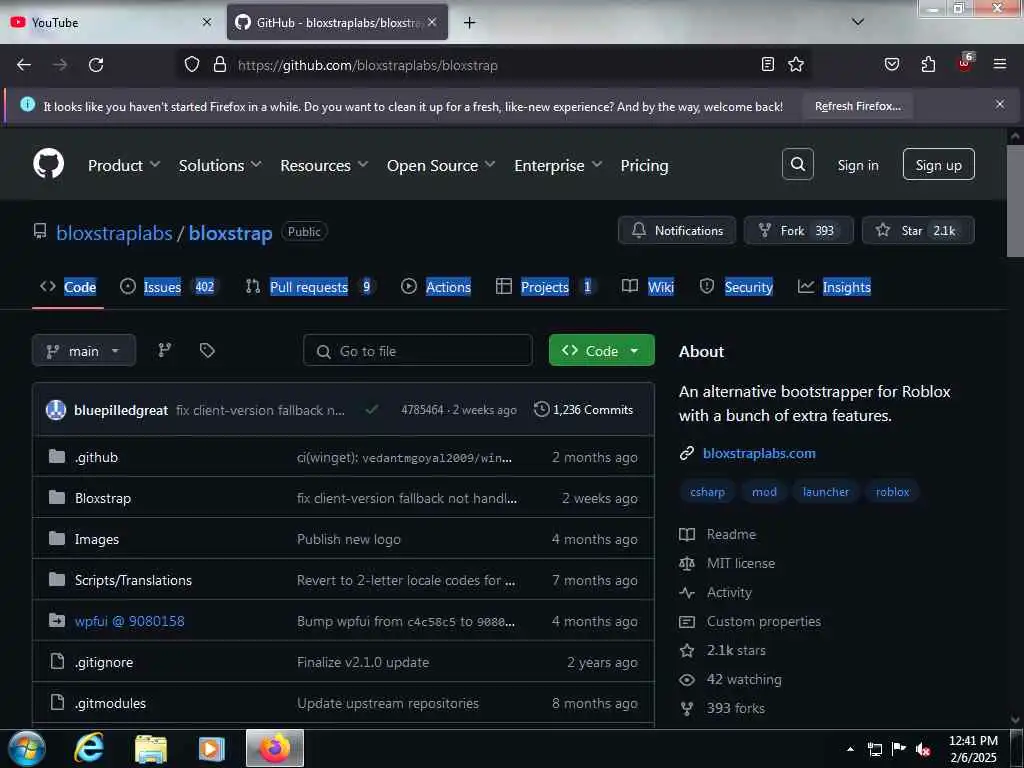Open the Issues tab
Screen dimensions: 1024x768
coord(168,287)
